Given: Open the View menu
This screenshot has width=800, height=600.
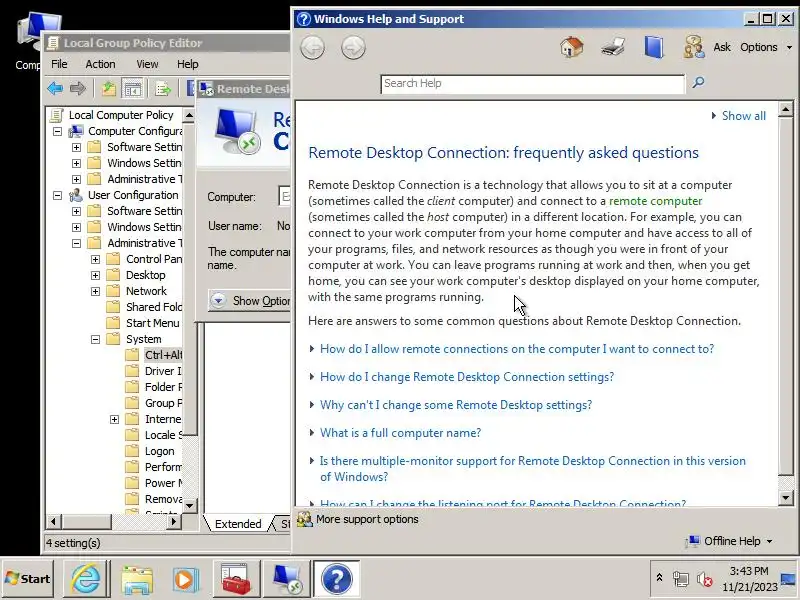Looking at the screenshot, I should [x=147, y=64].
